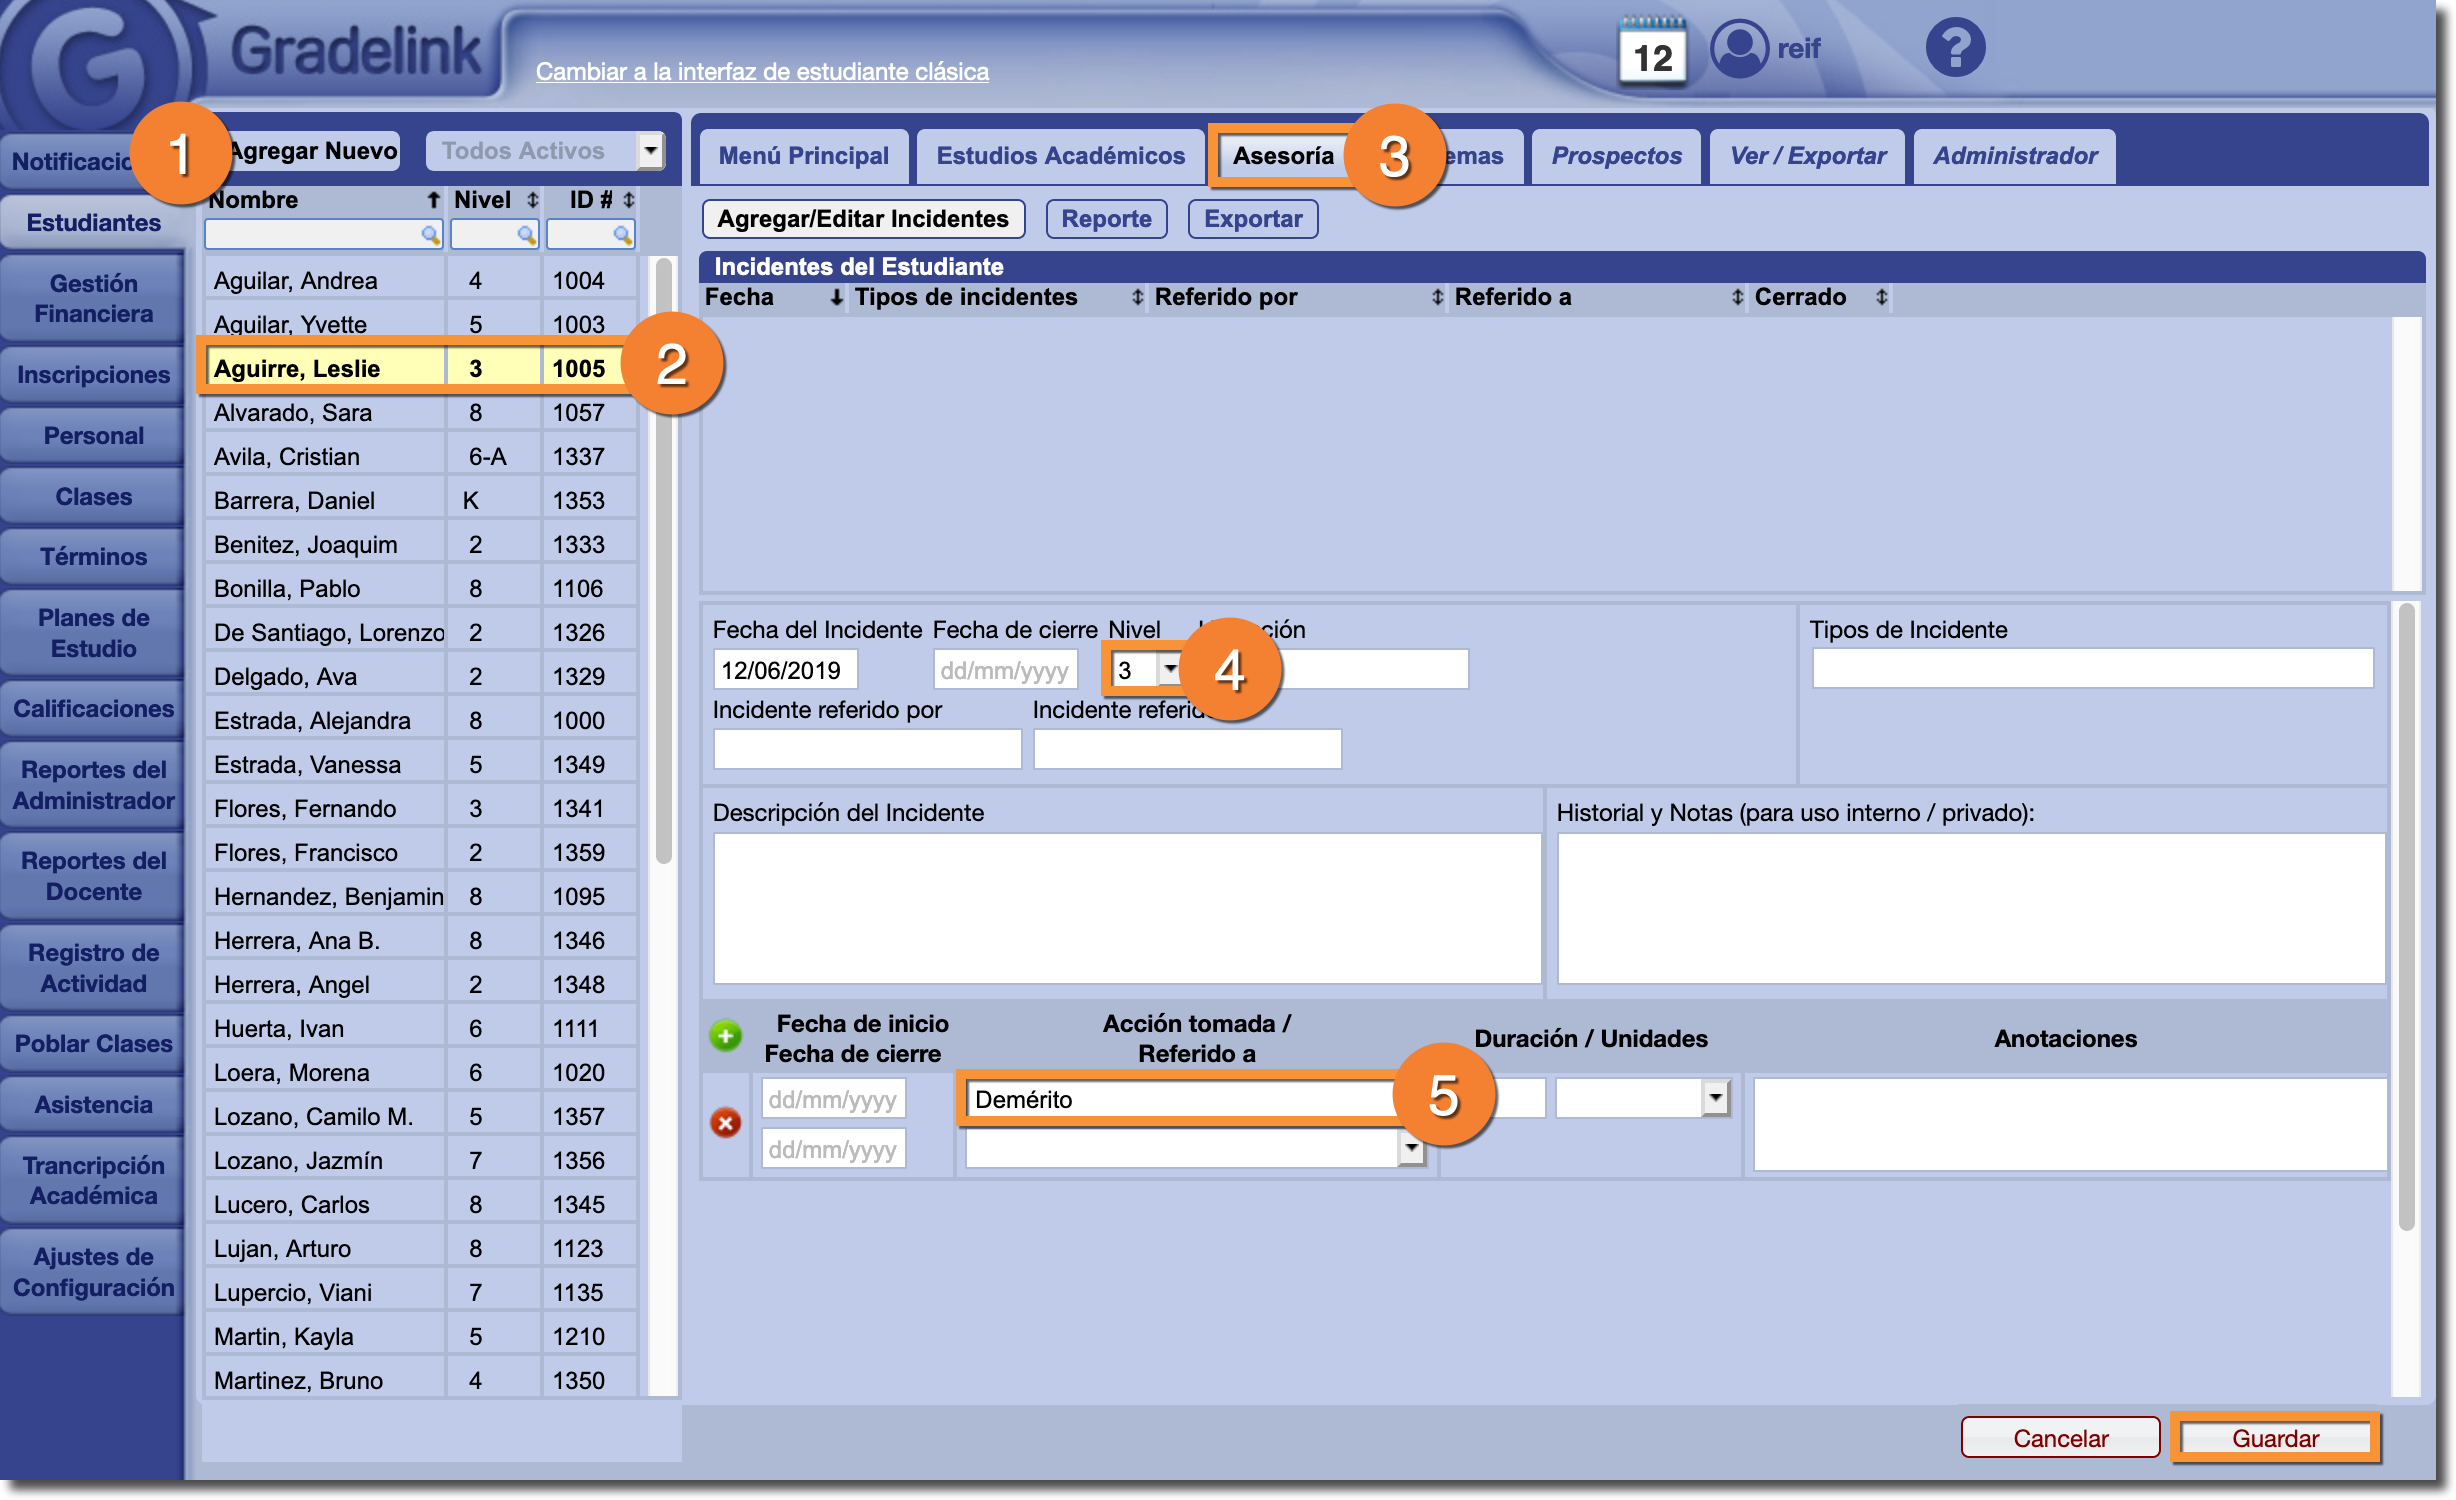Expand the Todos Activos dropdown

pos(650,151)
